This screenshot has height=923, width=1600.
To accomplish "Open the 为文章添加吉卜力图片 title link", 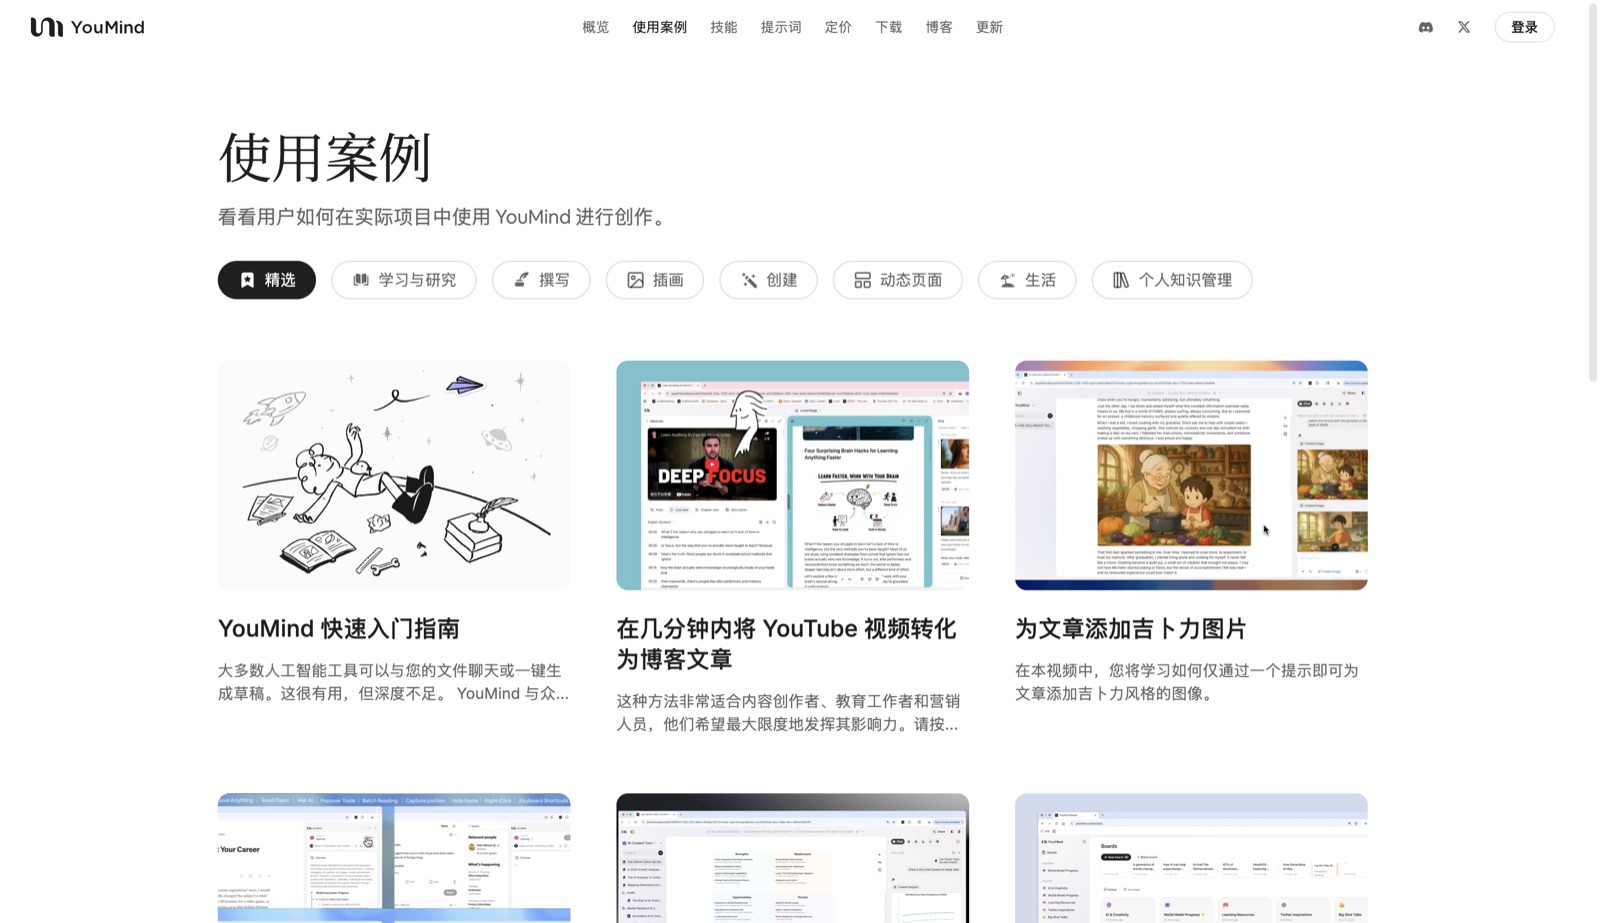I will [1131, 629].
